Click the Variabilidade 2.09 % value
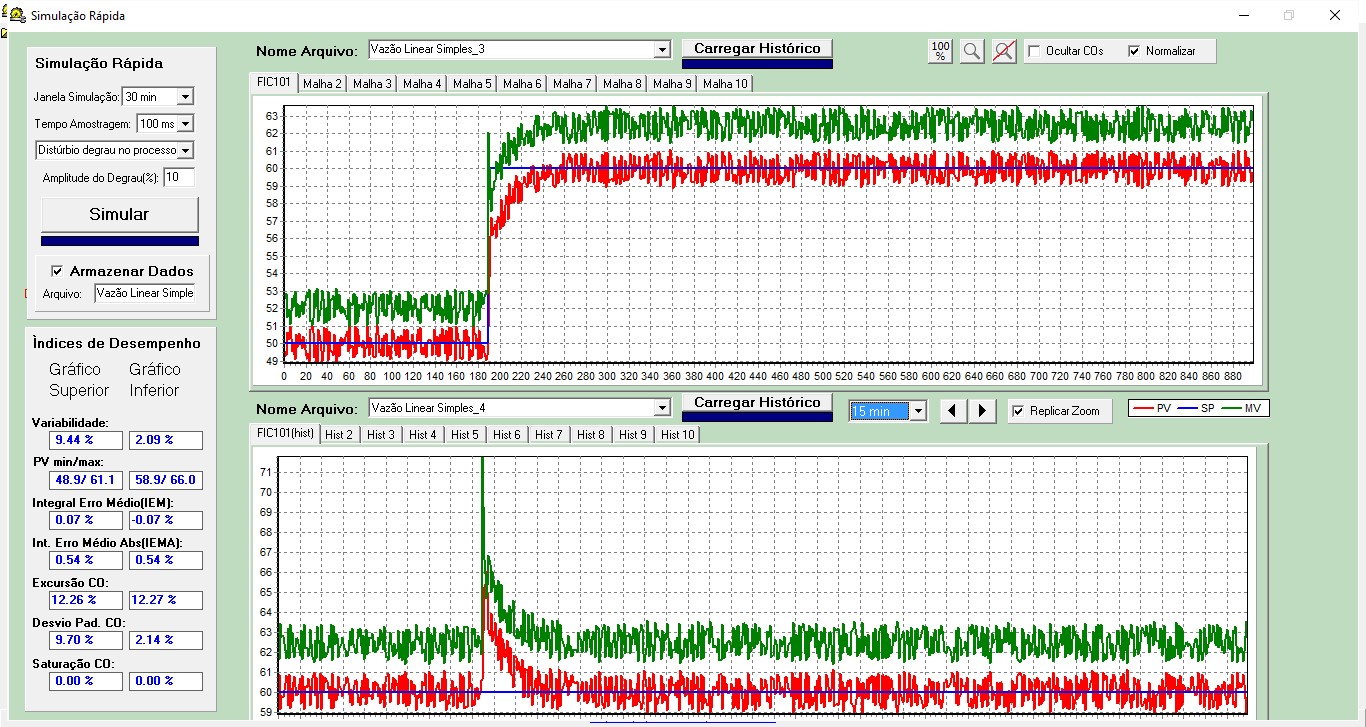This screenshot has width=1366, height=727. [x=166, y=440]
